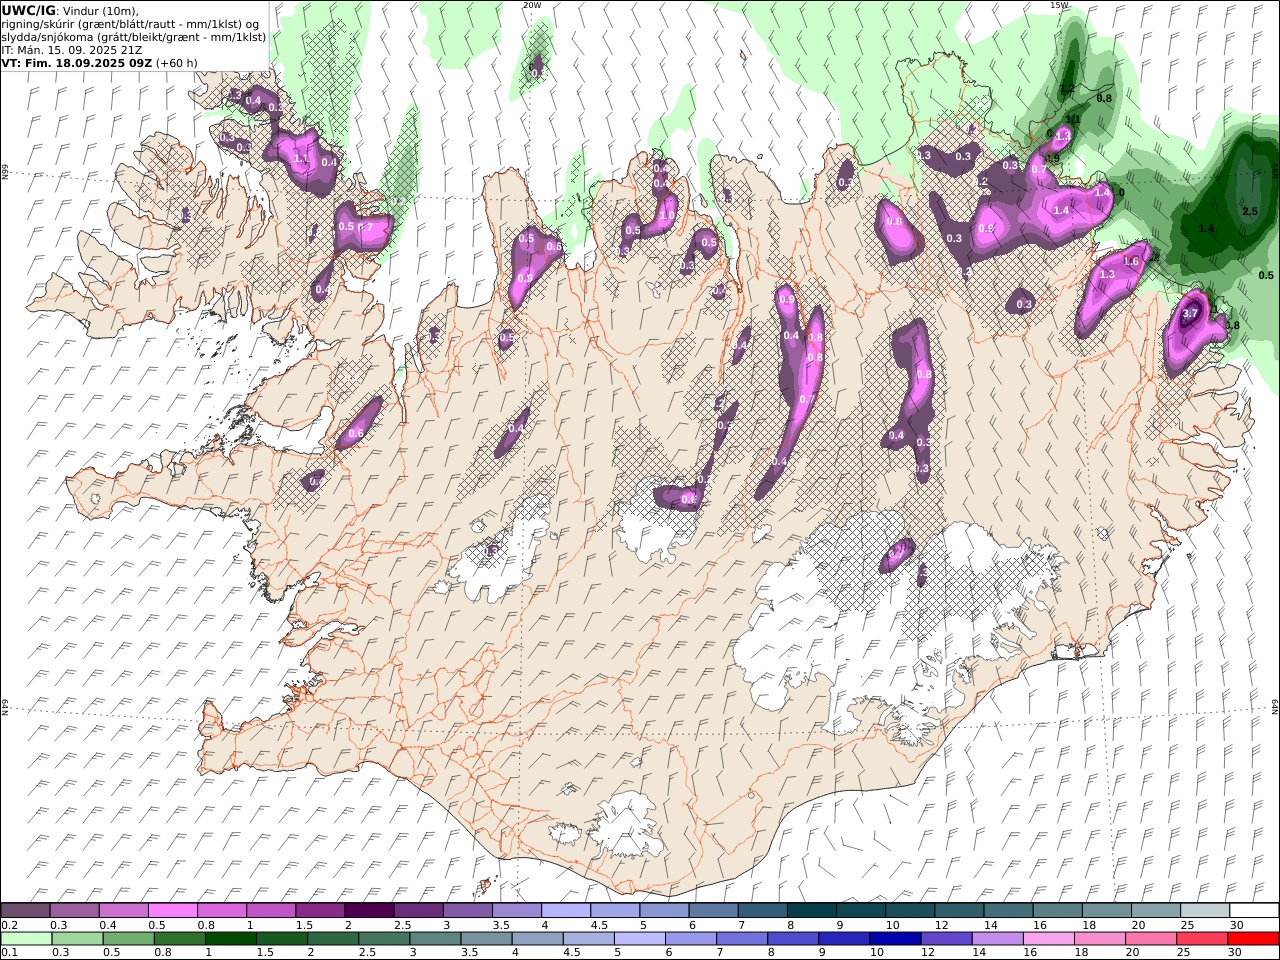Click the upper legend swatch between 14 and 16
This screenshot has height=960, width=1280.
point(1008,911)
